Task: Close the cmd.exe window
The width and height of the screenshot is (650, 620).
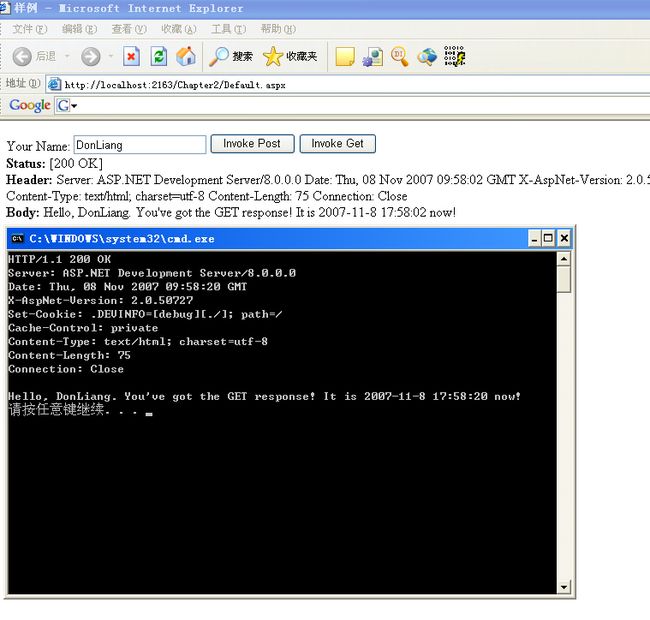Action: click(564, 238)
